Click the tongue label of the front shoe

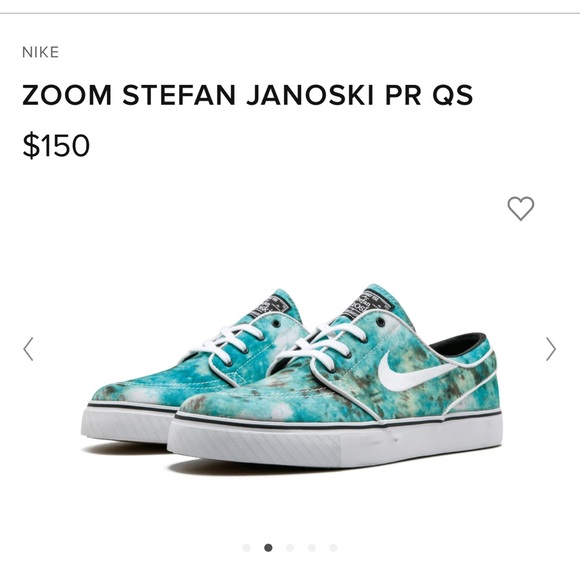[367, 303]
